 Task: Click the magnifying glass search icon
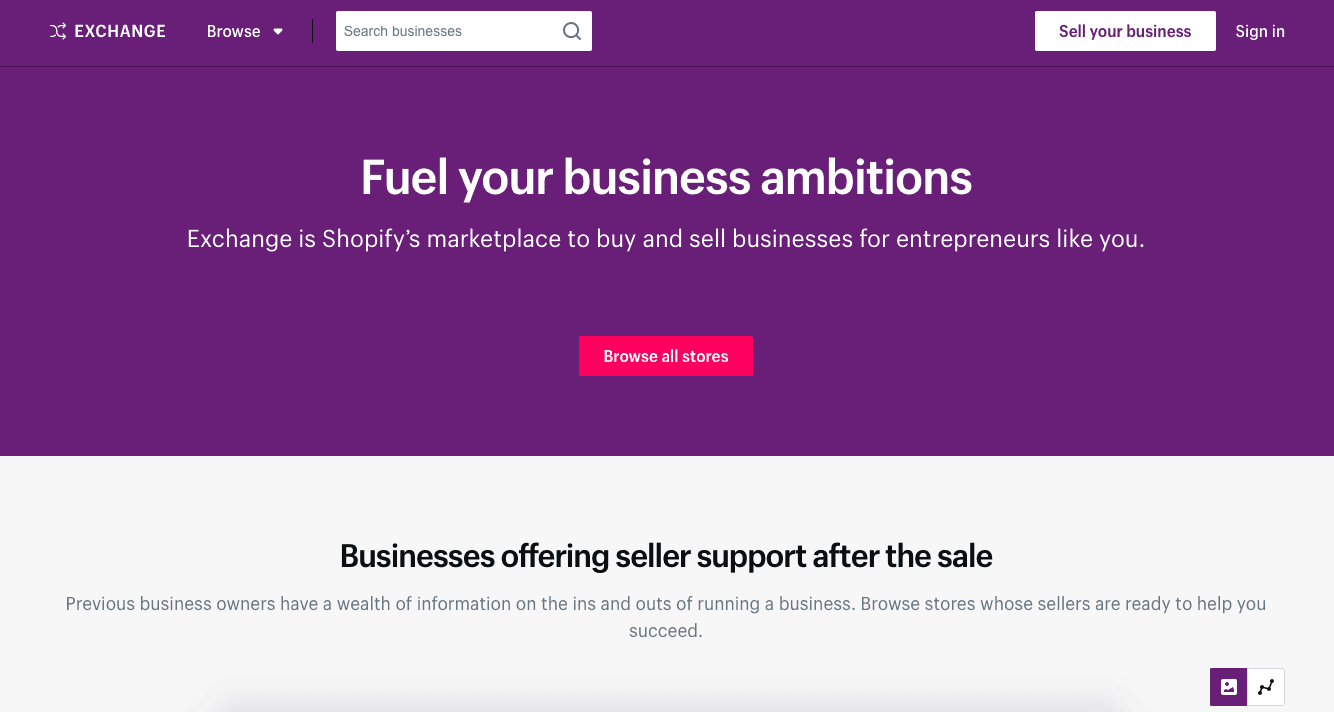pos(572,31)
